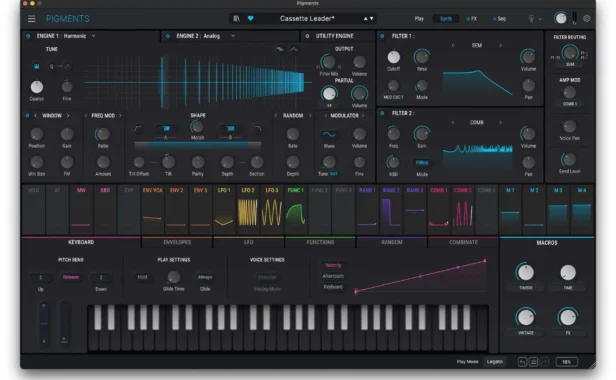Click the Filter 1 Cutoff knob

pos(393,57)
